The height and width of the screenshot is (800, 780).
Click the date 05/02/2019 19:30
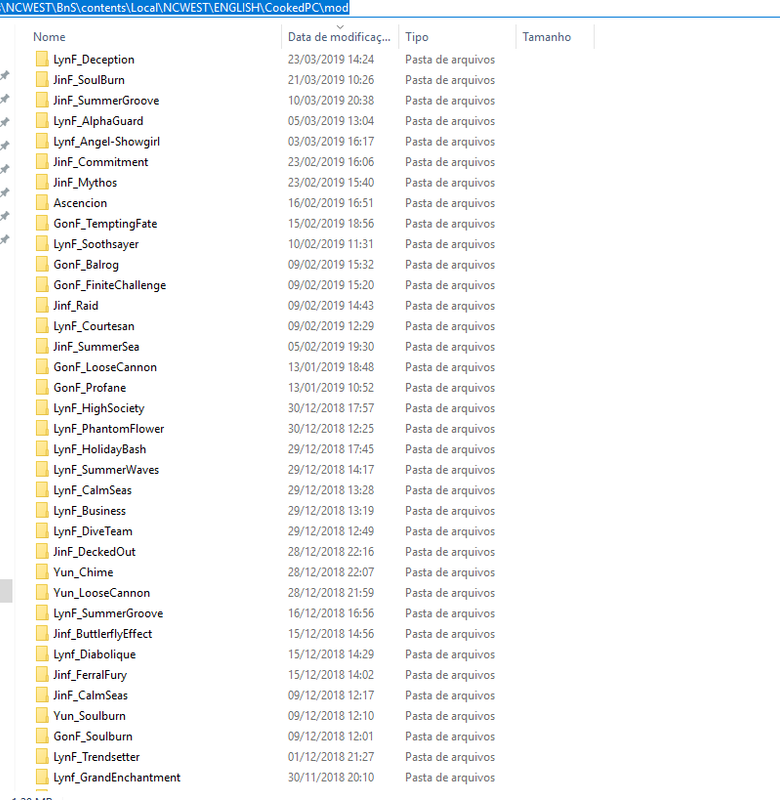(331, 346)
